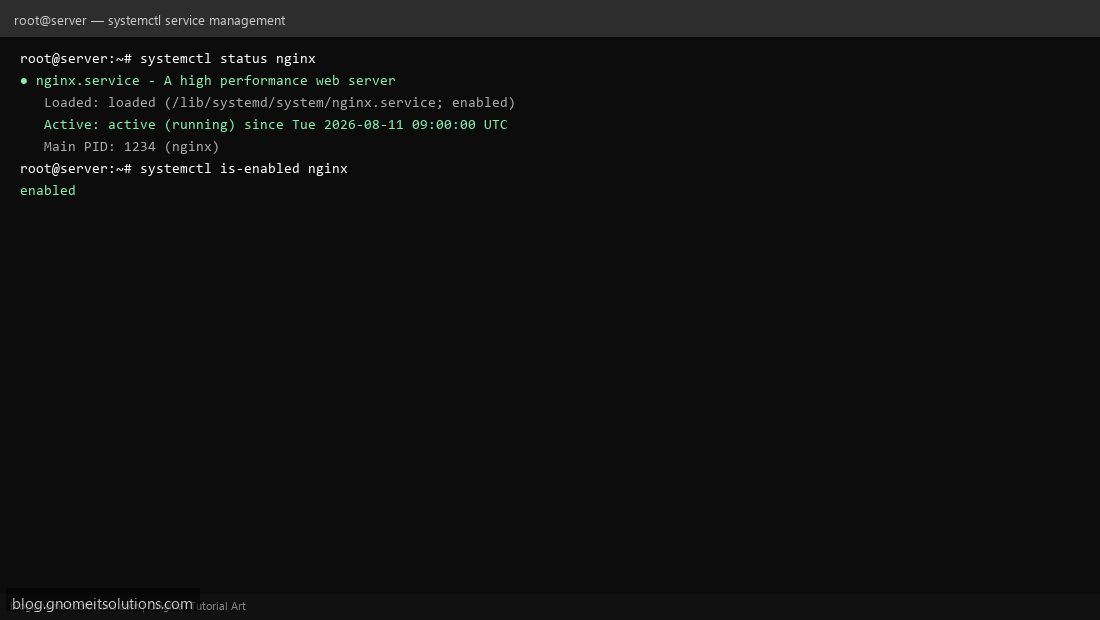Click the prompt before 'systemctl status nginx'
Image resolution: width=1100 pixels, height=620 pixels.
tap(76, 58)
